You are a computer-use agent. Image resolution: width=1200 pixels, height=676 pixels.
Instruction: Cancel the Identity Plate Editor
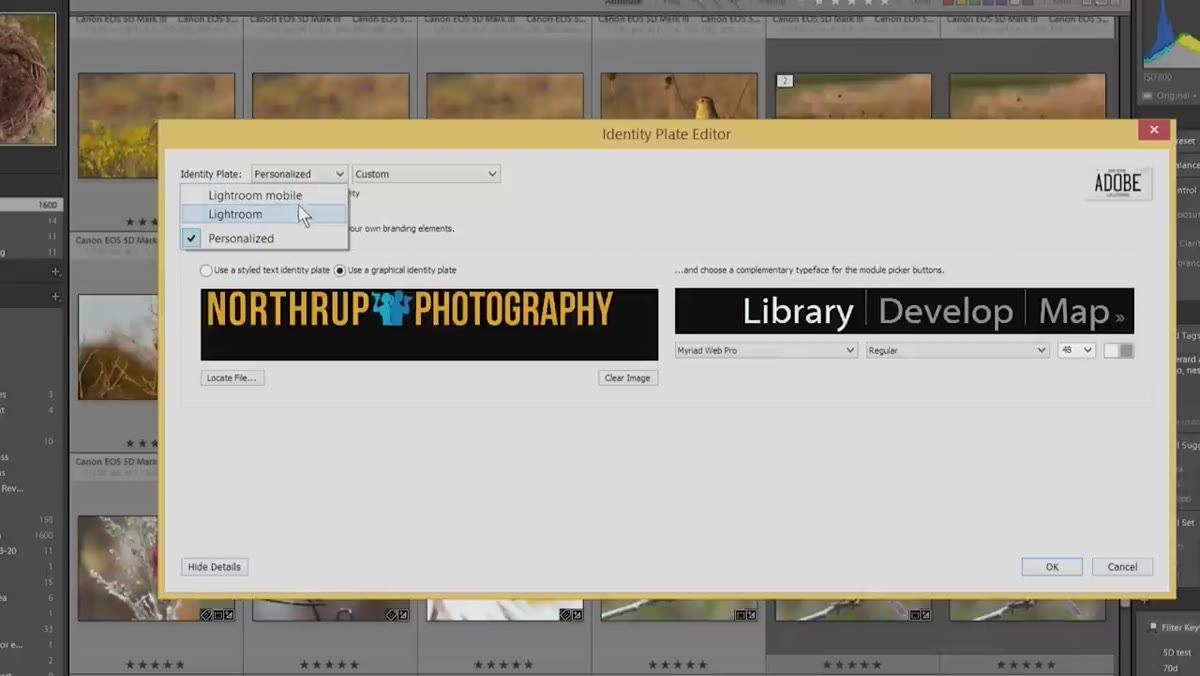tap(1122, 567)
